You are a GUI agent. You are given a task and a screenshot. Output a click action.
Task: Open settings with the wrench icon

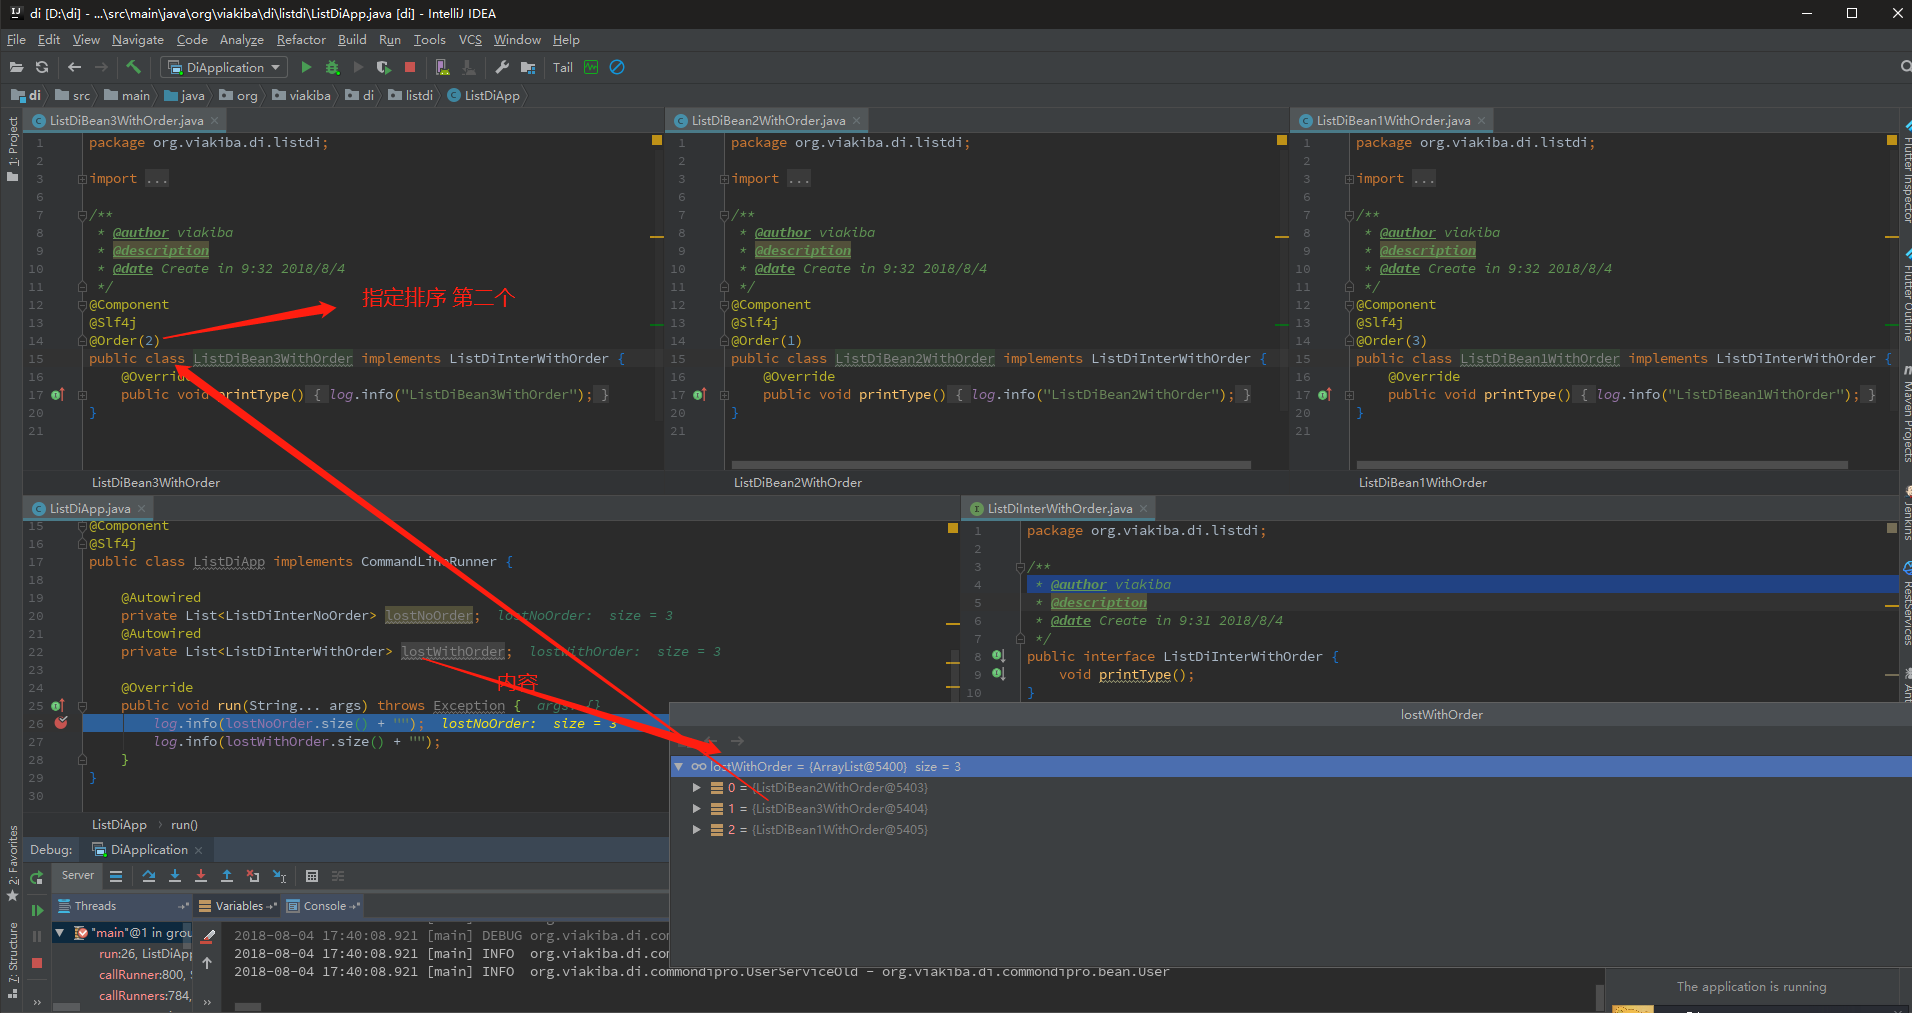tap(502, 67)
